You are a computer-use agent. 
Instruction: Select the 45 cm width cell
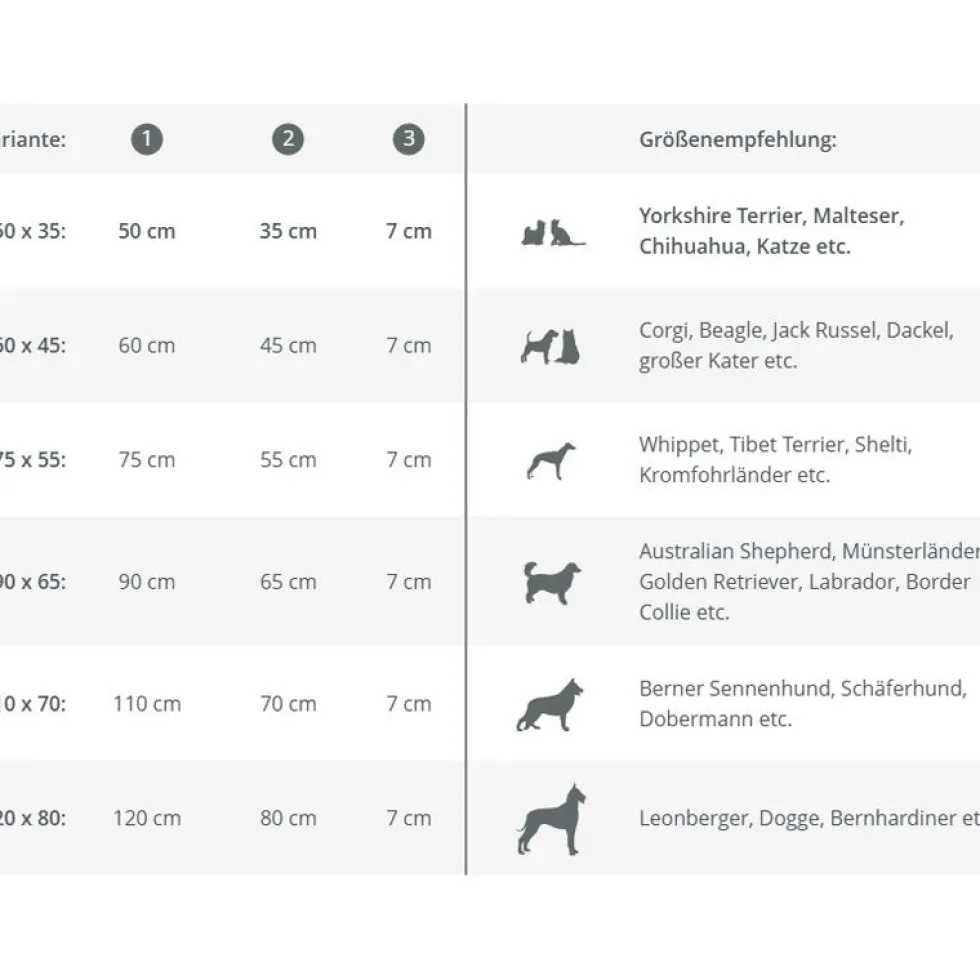tap(288, 346)
